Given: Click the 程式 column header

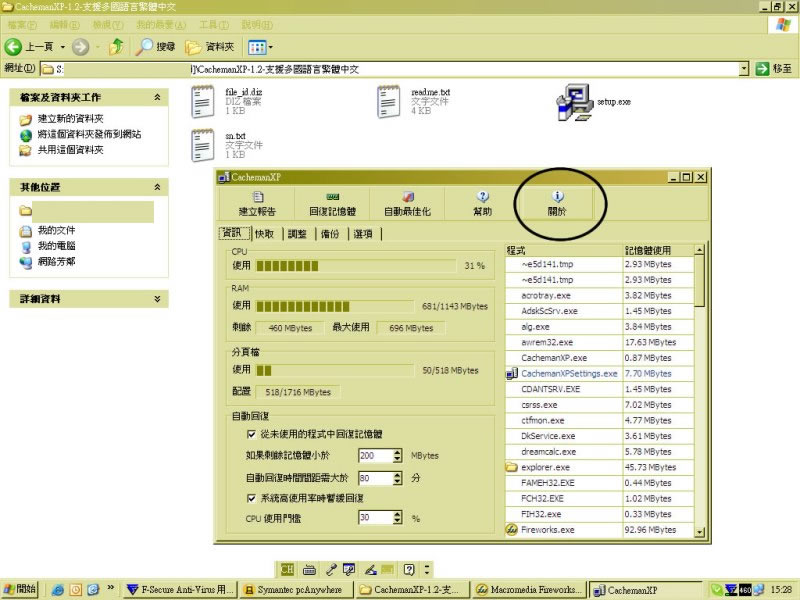Looking at the screenshot, I should 564,250.
